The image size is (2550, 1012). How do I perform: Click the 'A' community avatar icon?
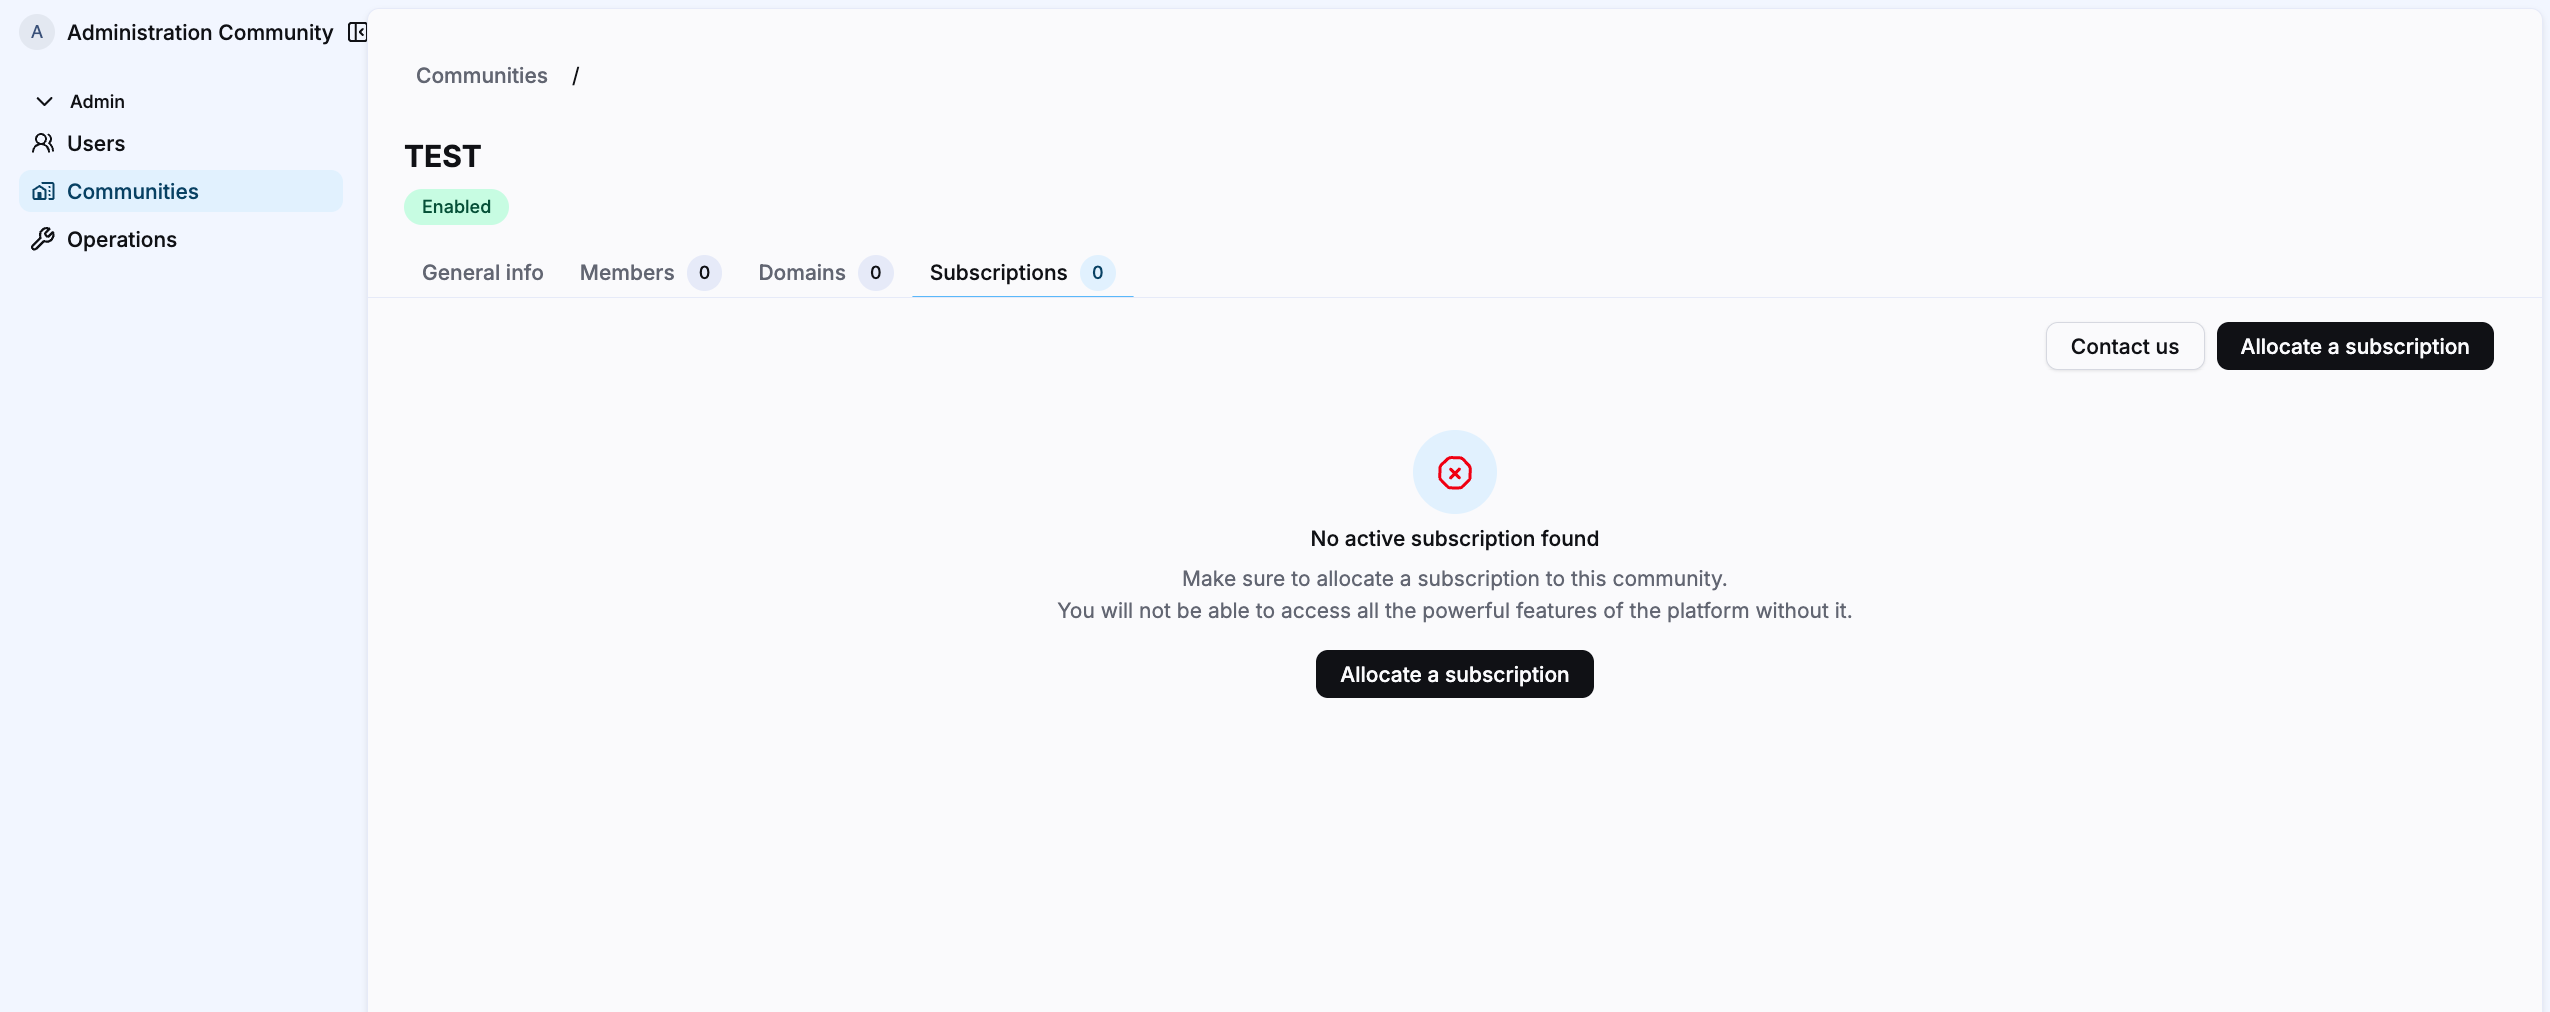tap(37, 32)
